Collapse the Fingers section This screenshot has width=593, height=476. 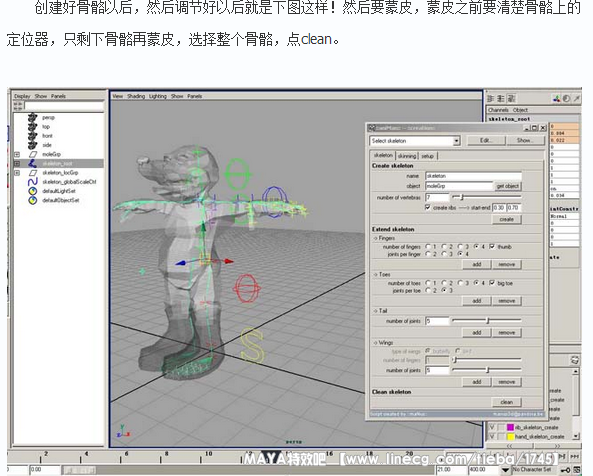[376, 238]
